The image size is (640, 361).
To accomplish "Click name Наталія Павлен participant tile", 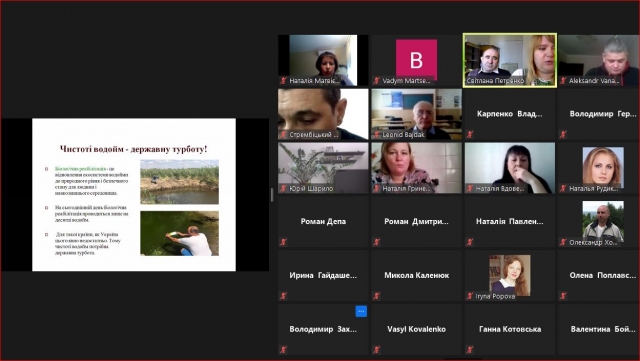I will [x=510, y=221].
